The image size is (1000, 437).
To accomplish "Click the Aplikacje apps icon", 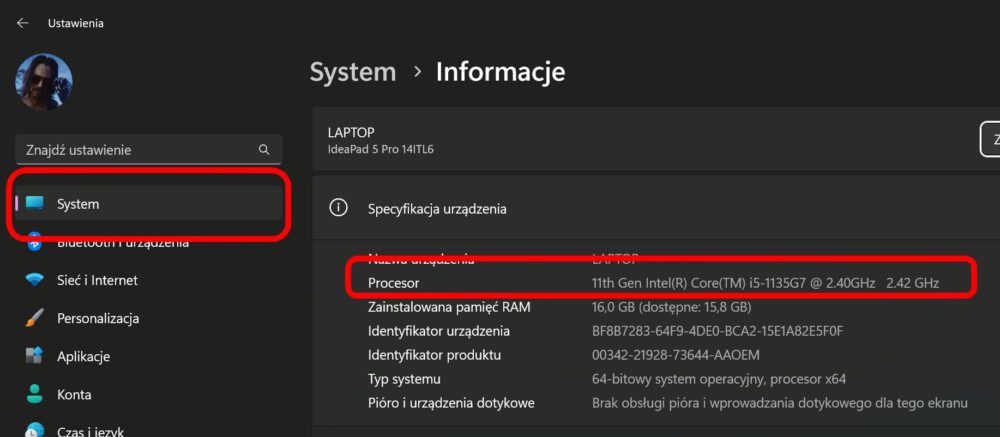I will pyautogui.click(x=34, y=355).
